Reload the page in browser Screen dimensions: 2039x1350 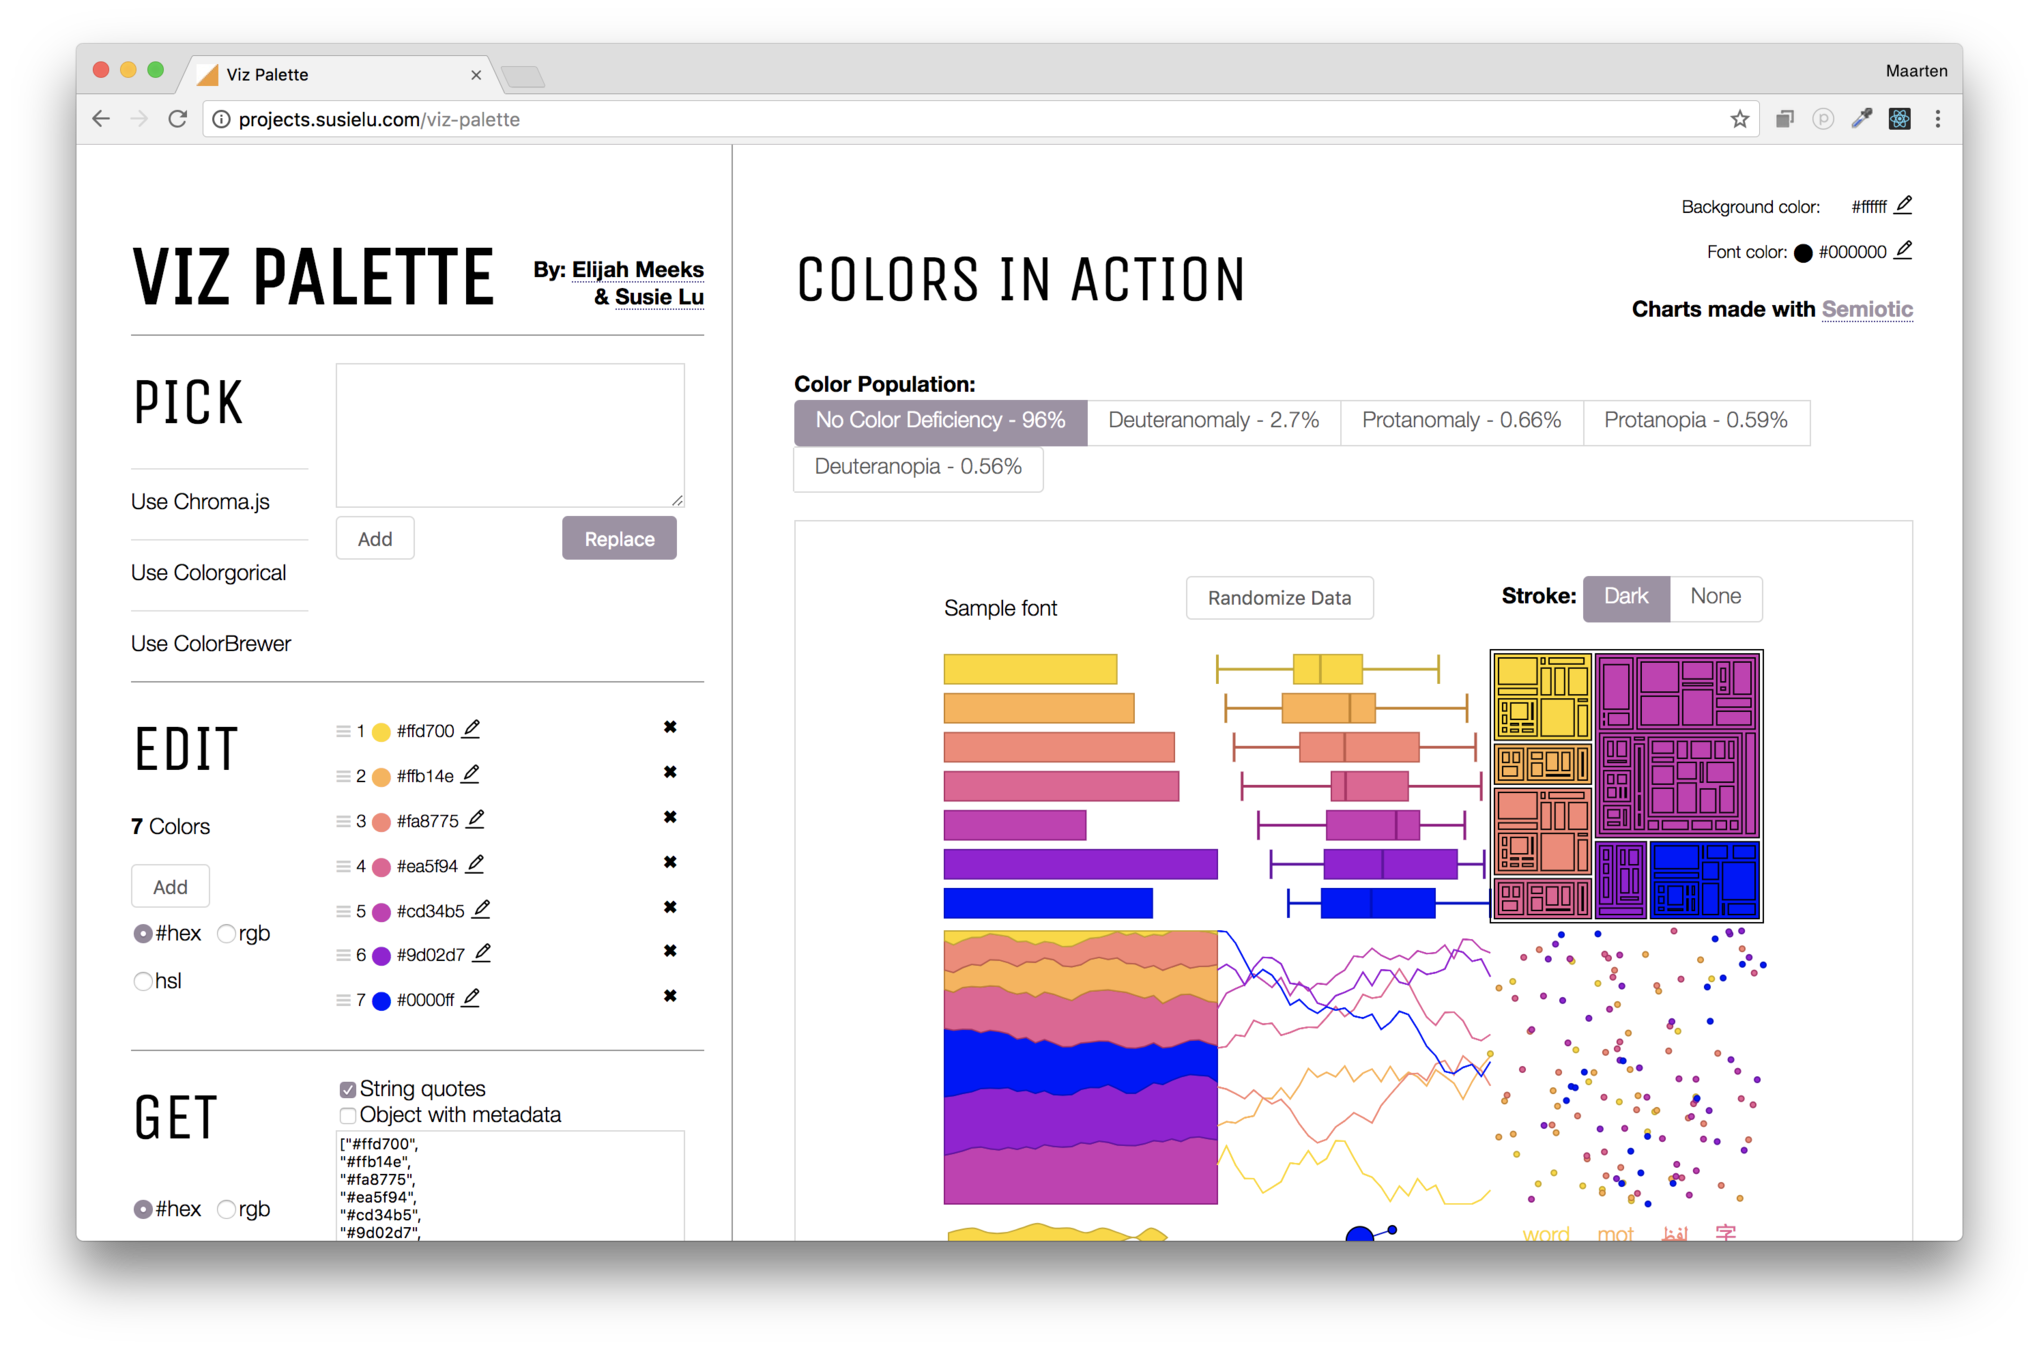[x=178, y=119]
